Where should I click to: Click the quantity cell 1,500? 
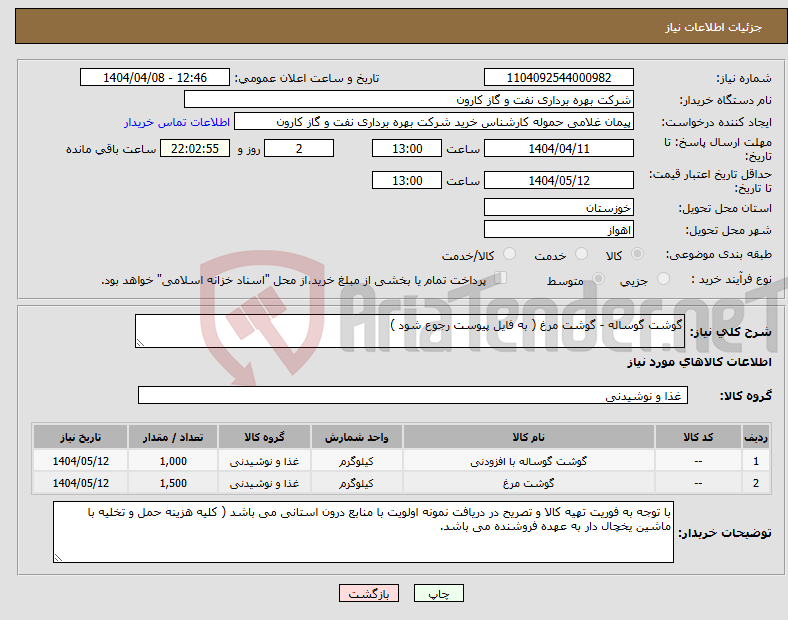173,483
